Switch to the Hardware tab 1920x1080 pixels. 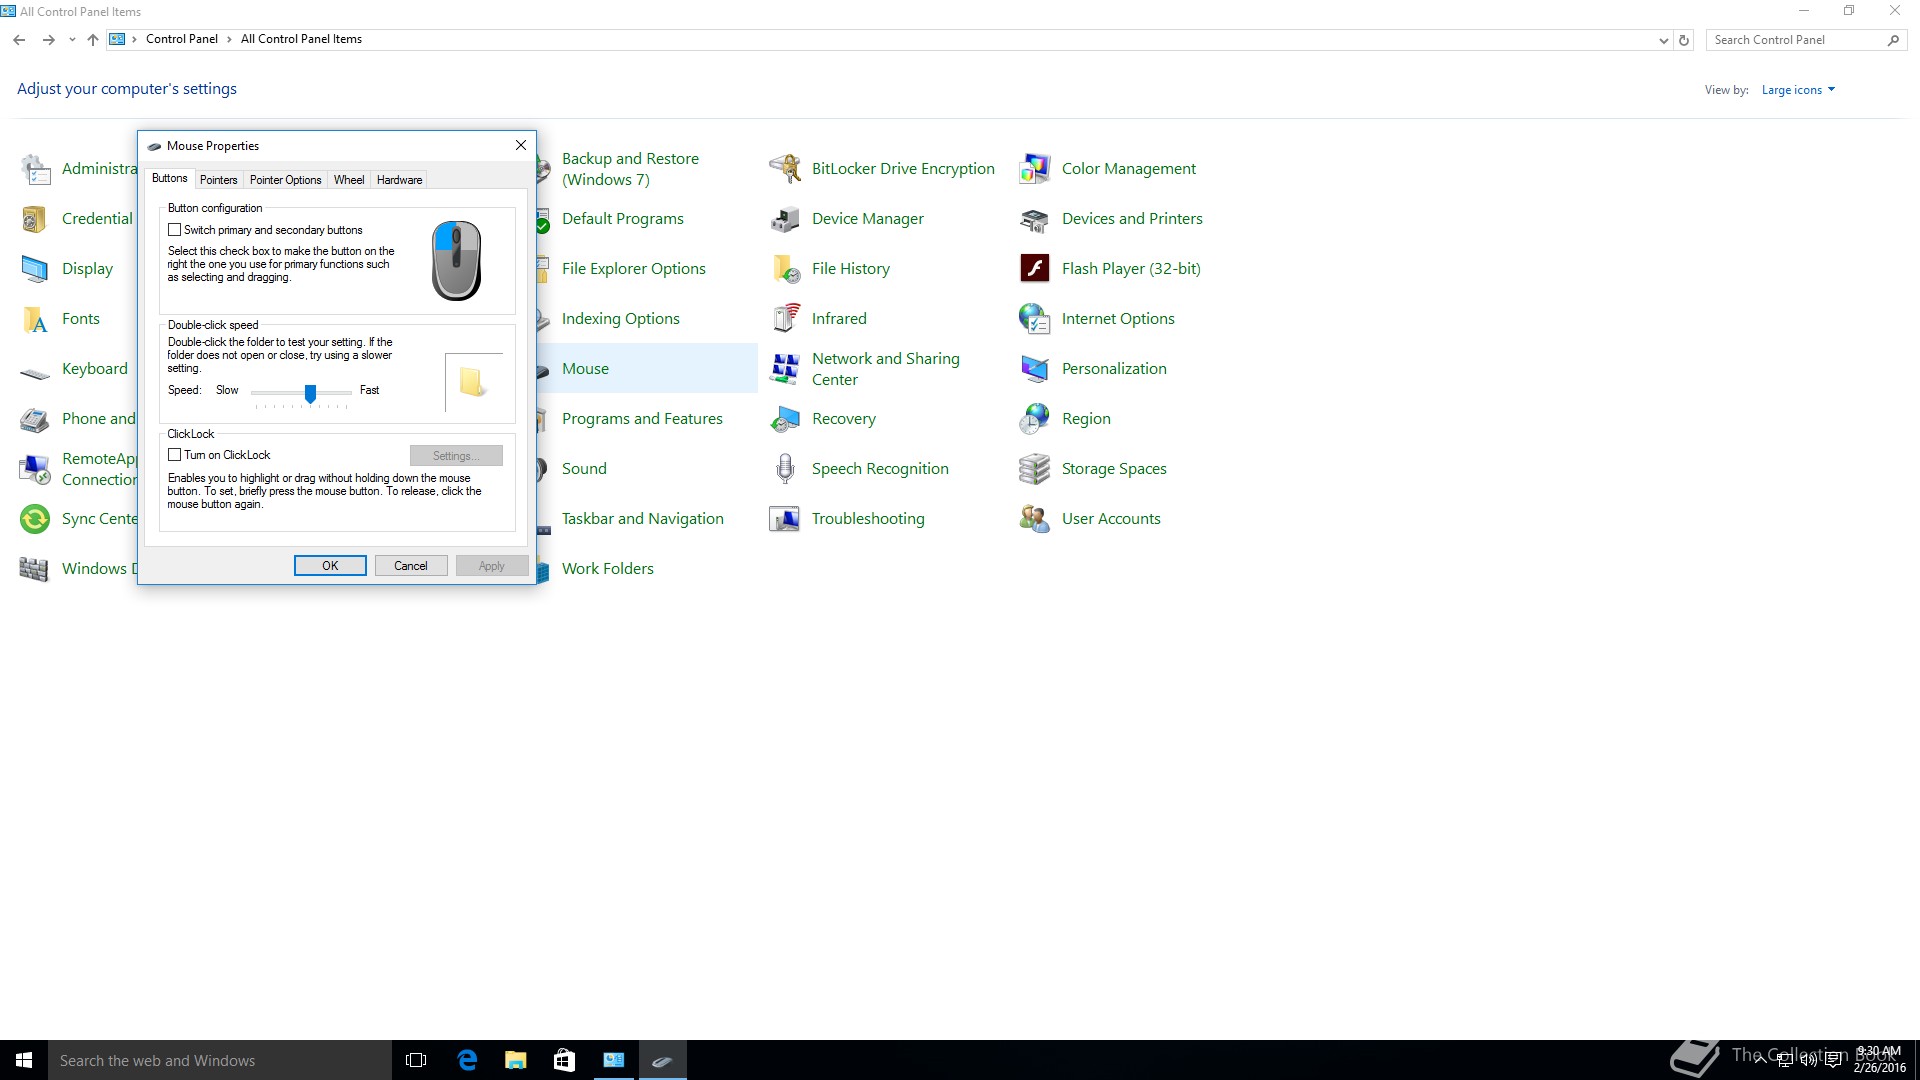point(400,180)
